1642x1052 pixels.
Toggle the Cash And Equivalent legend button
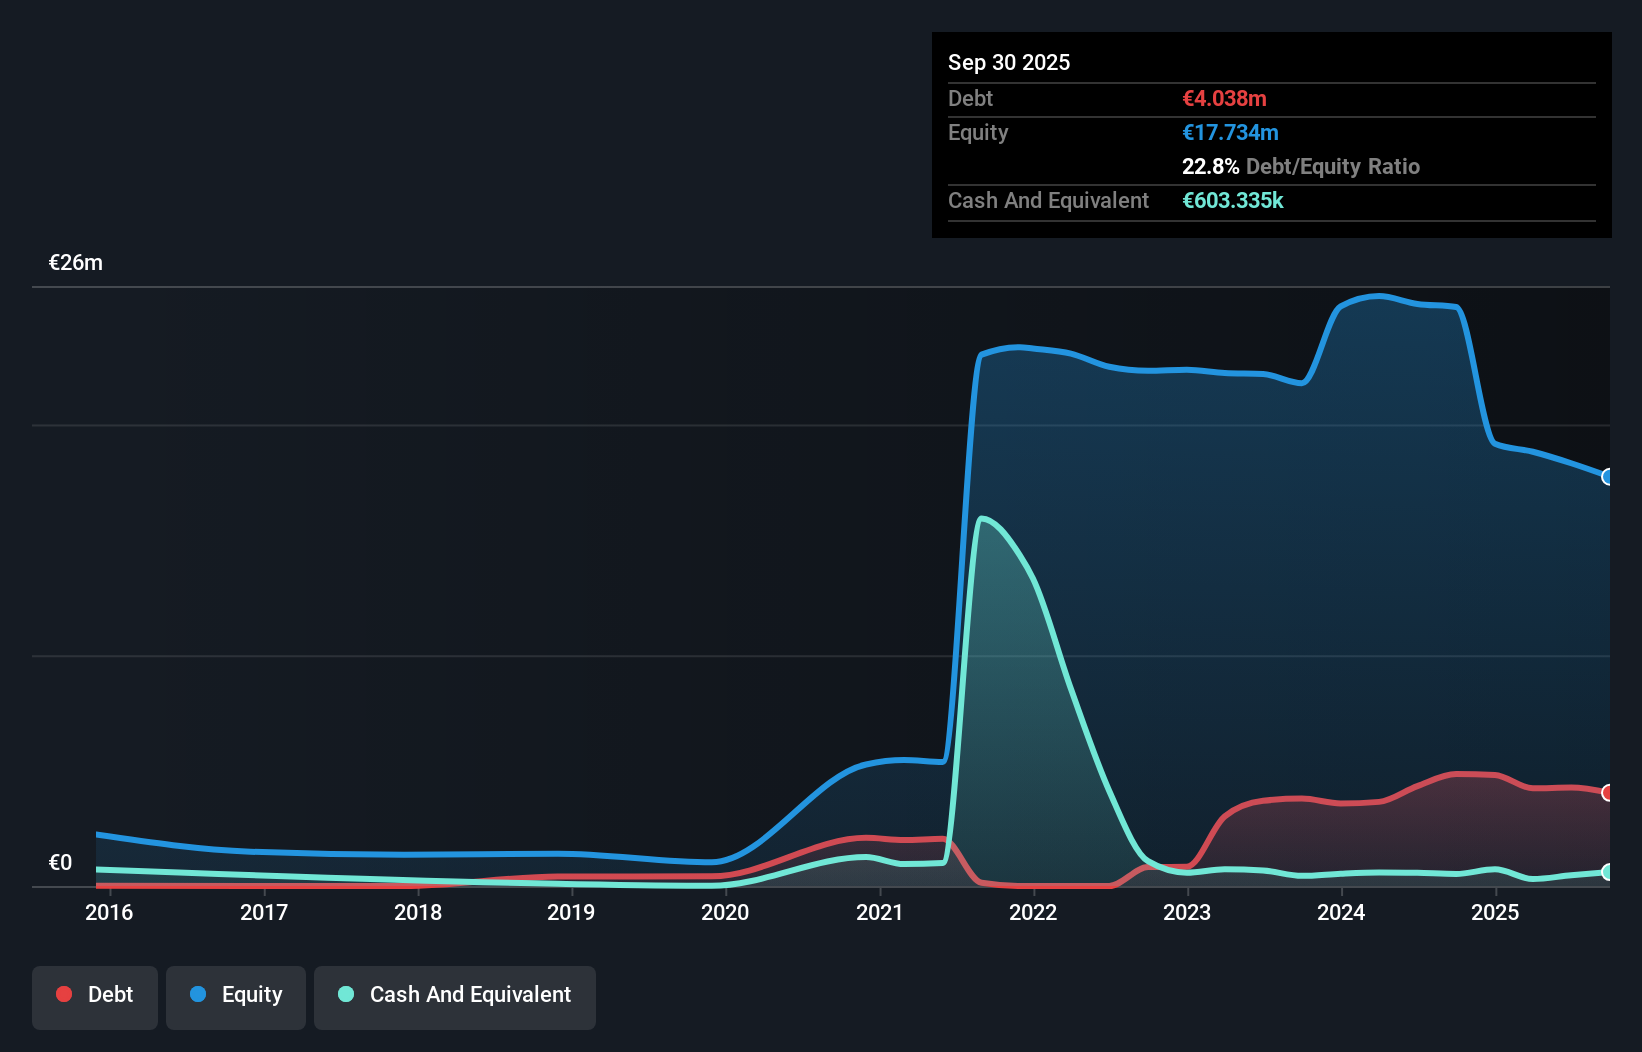(x=455, y=997)
